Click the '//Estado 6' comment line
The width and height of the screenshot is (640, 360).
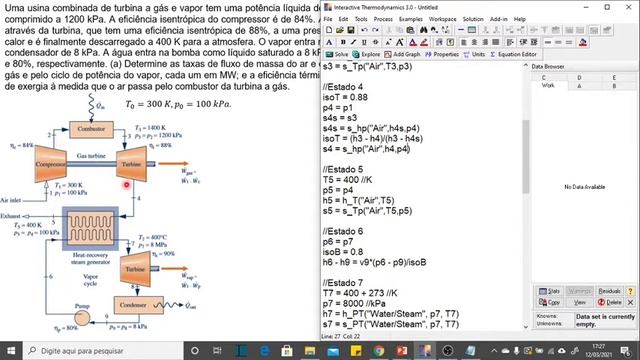342,231
